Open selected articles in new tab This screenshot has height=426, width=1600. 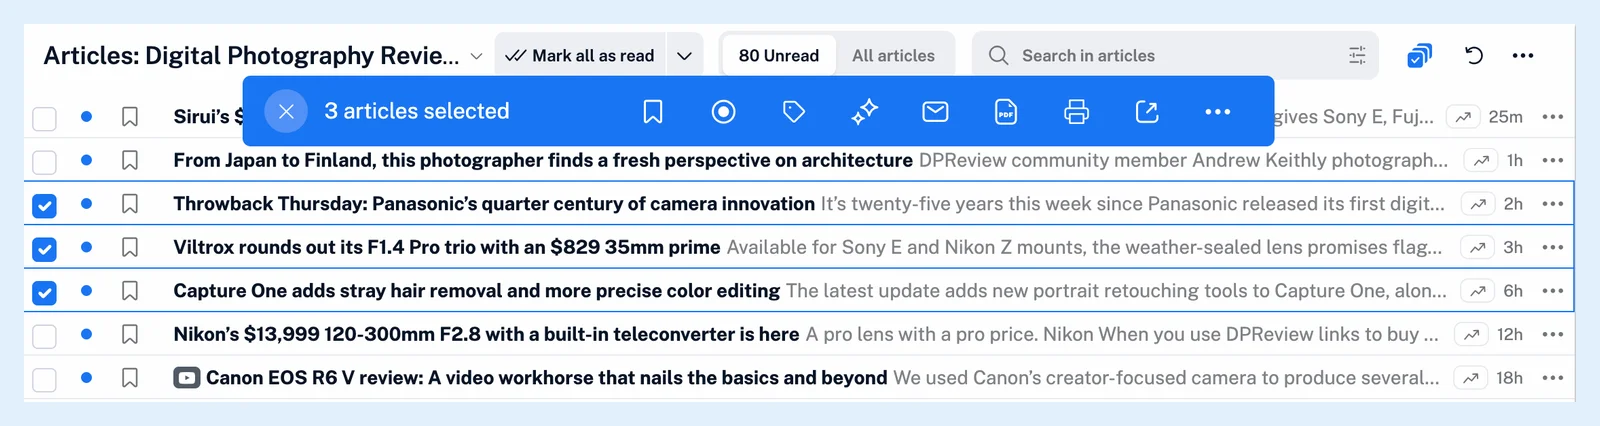pyautogui.click(x=1147, y=111)
